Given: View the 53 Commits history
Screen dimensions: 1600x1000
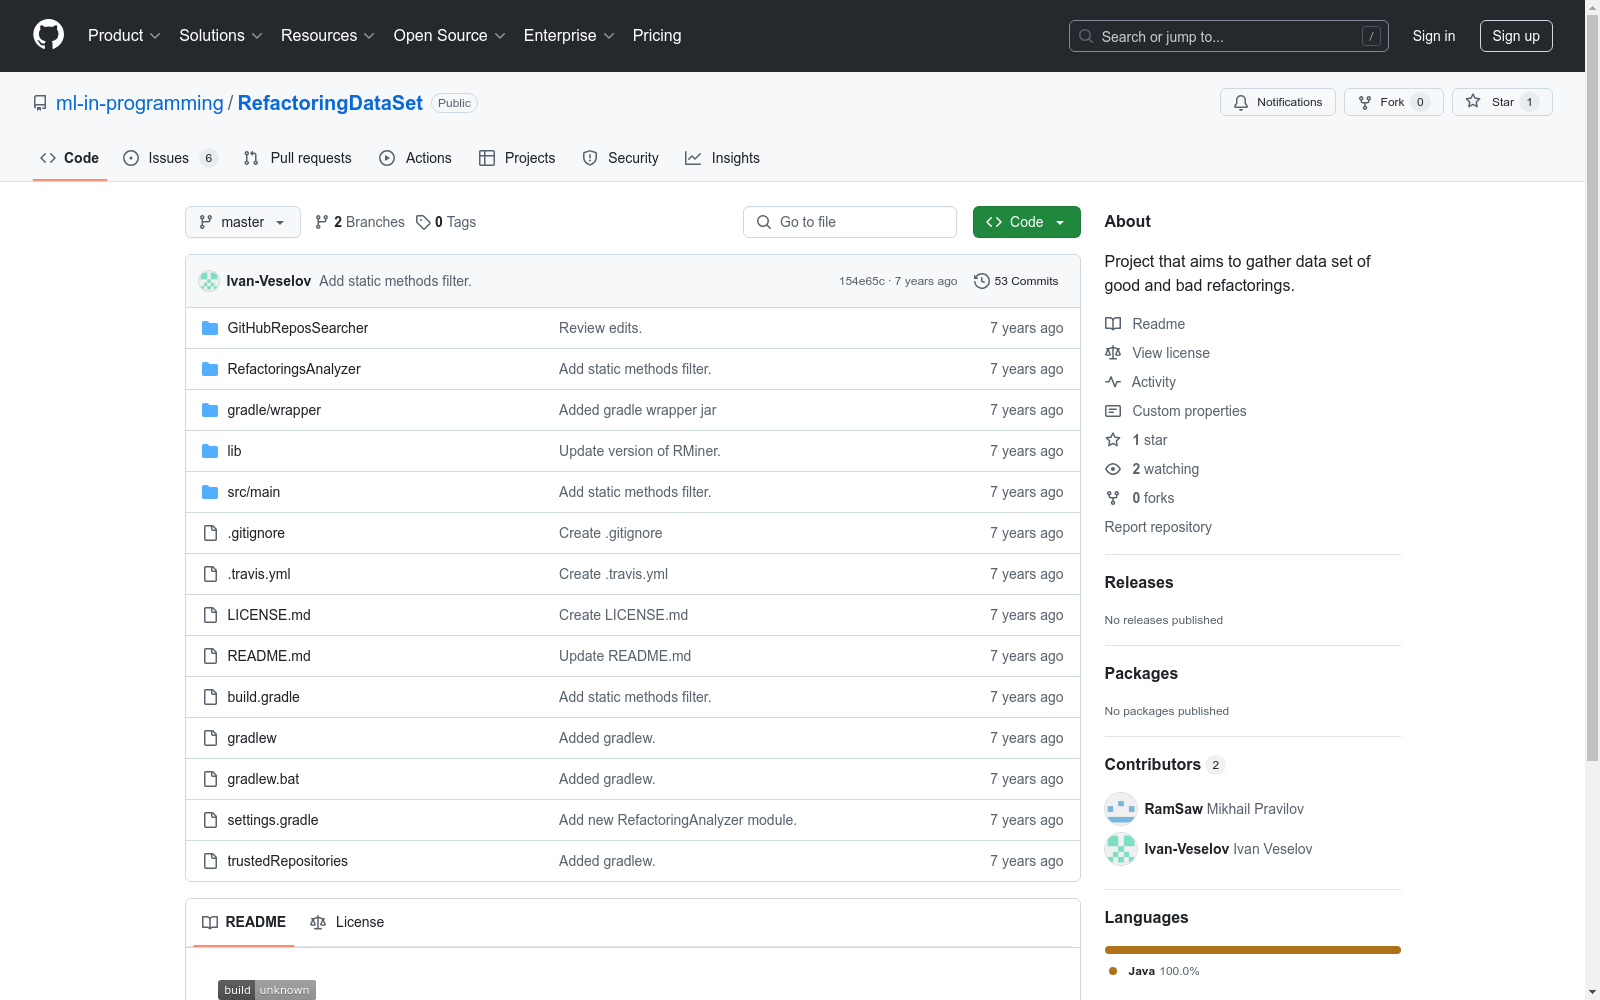Looking at the screenshot, I should [x=1016, y=281].
